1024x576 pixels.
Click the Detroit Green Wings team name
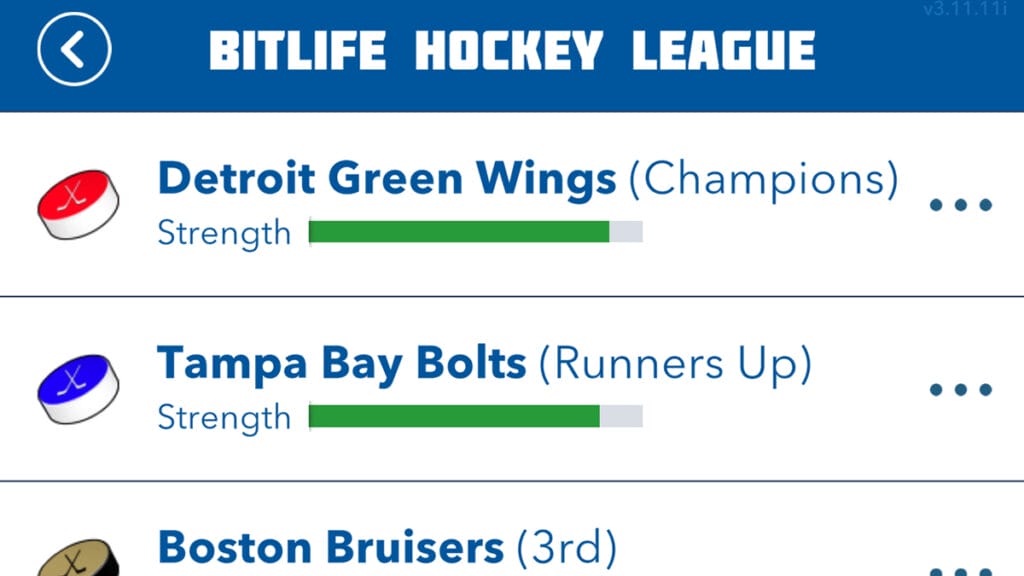[x=386, y=178]
